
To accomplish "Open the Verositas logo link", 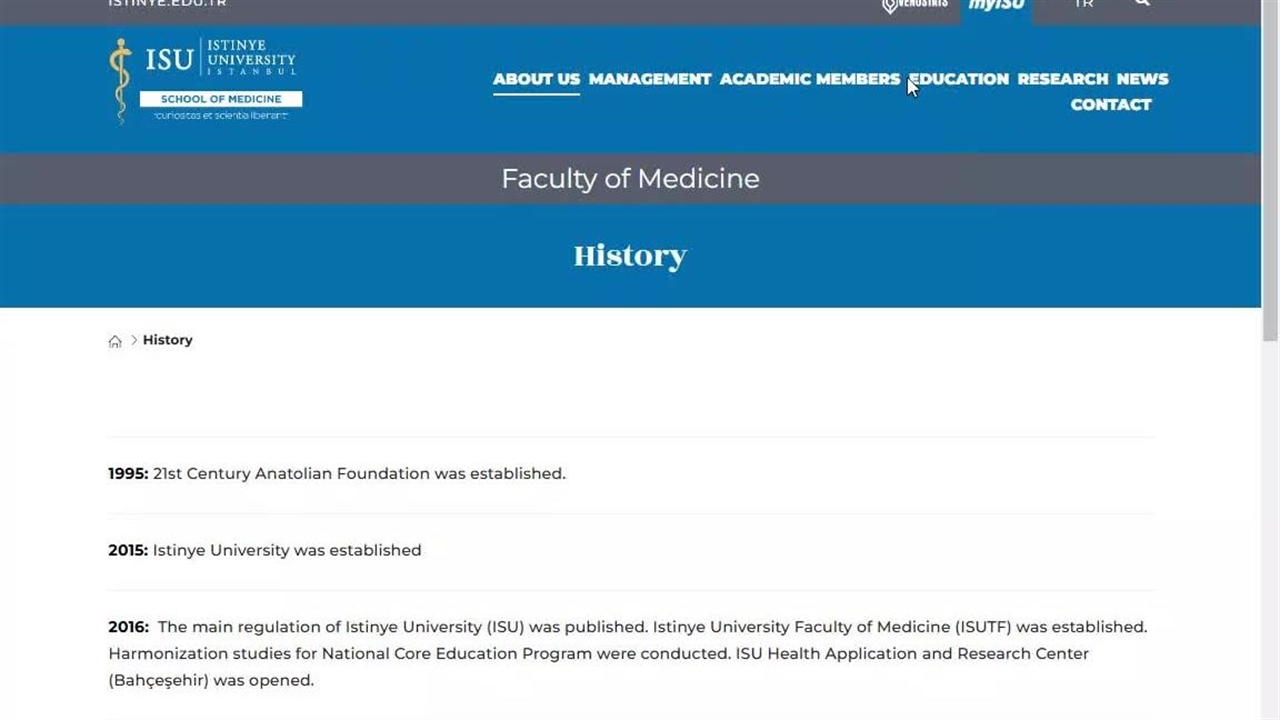I will [914, 6].
